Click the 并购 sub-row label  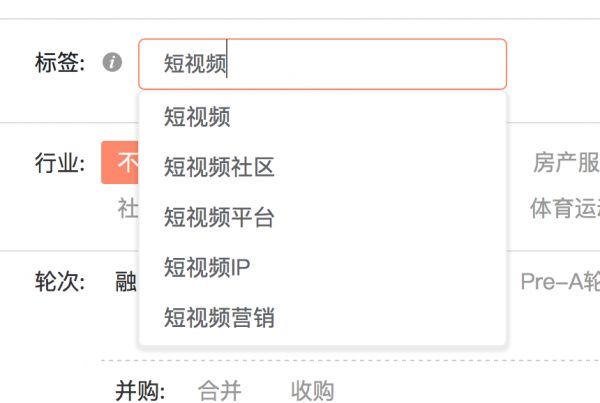point(139,390)
